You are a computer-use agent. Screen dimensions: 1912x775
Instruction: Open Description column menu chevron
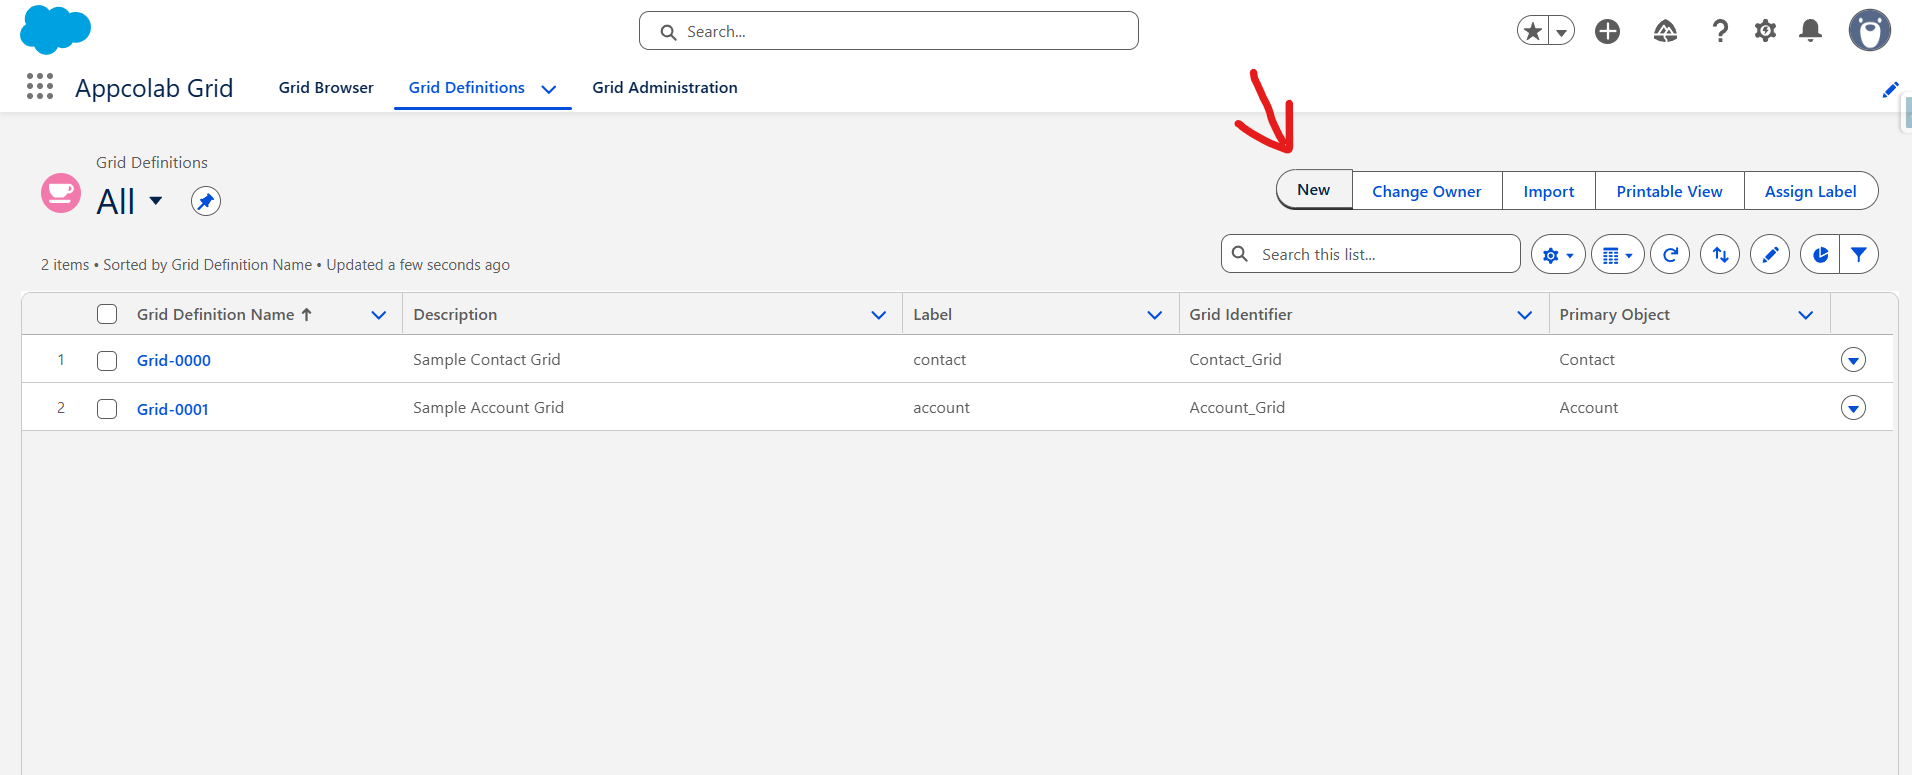[879, 315]
